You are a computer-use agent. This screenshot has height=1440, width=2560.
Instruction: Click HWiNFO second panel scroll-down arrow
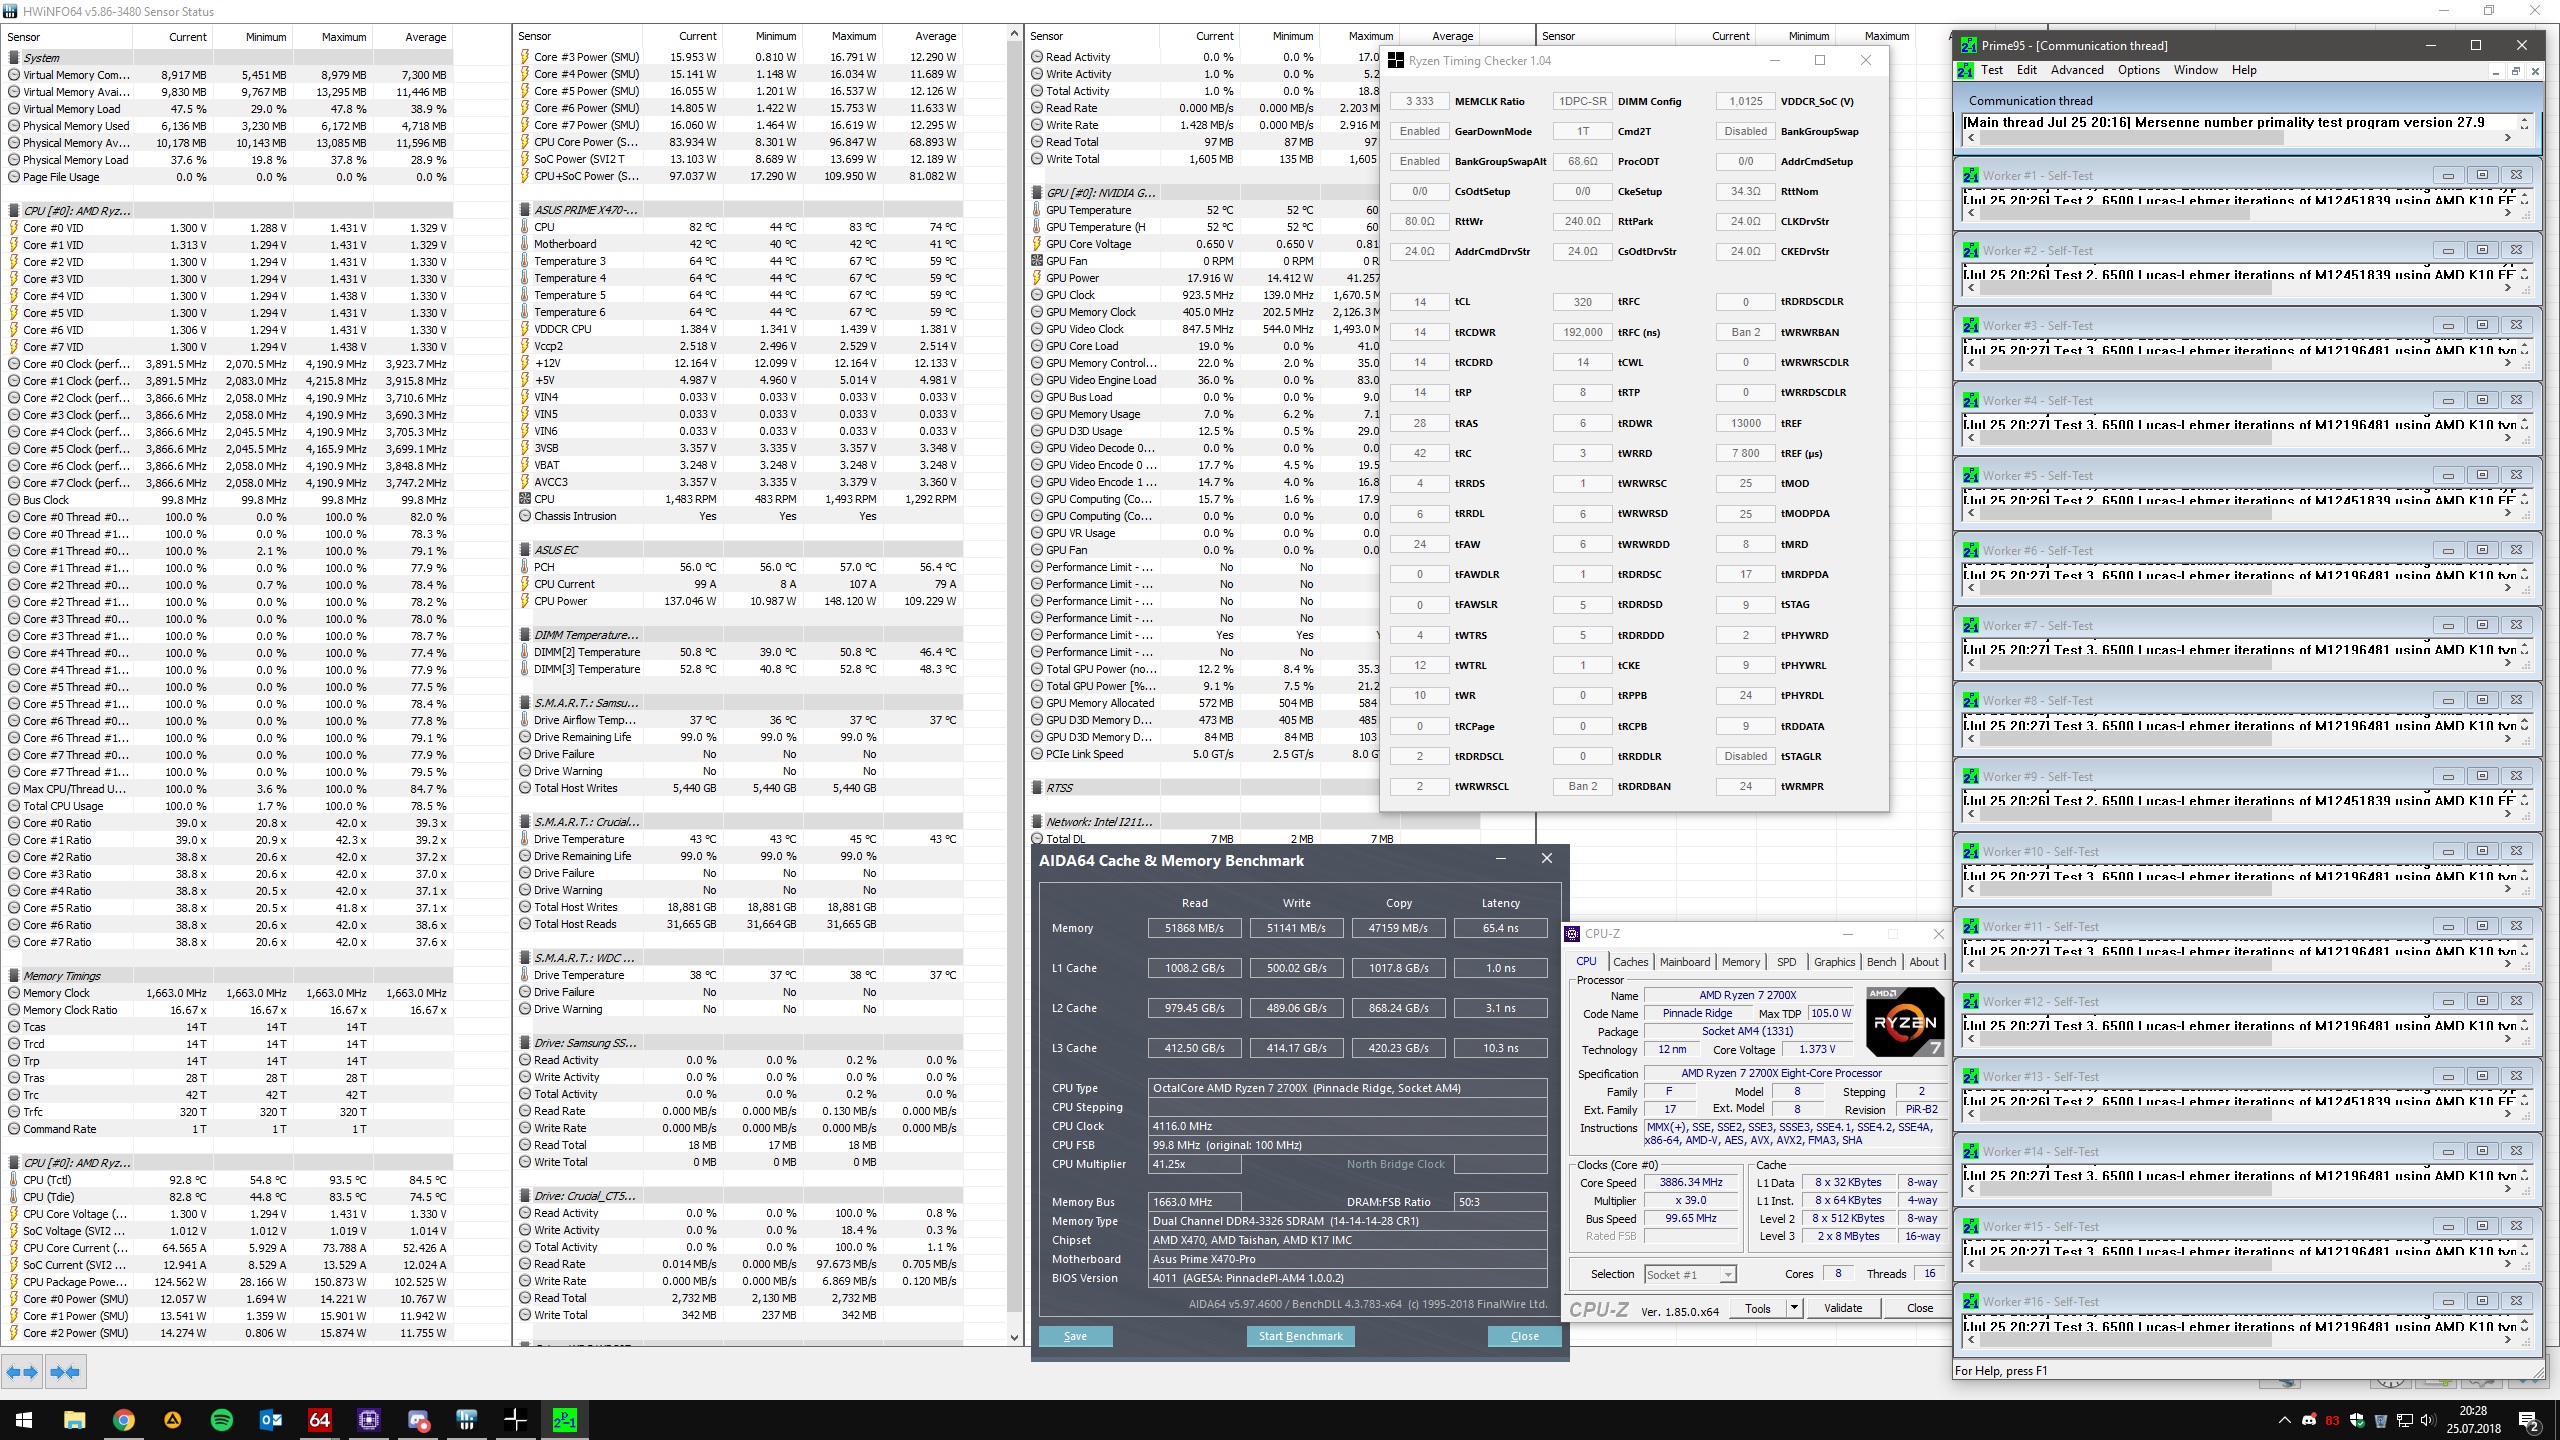1014,1337
